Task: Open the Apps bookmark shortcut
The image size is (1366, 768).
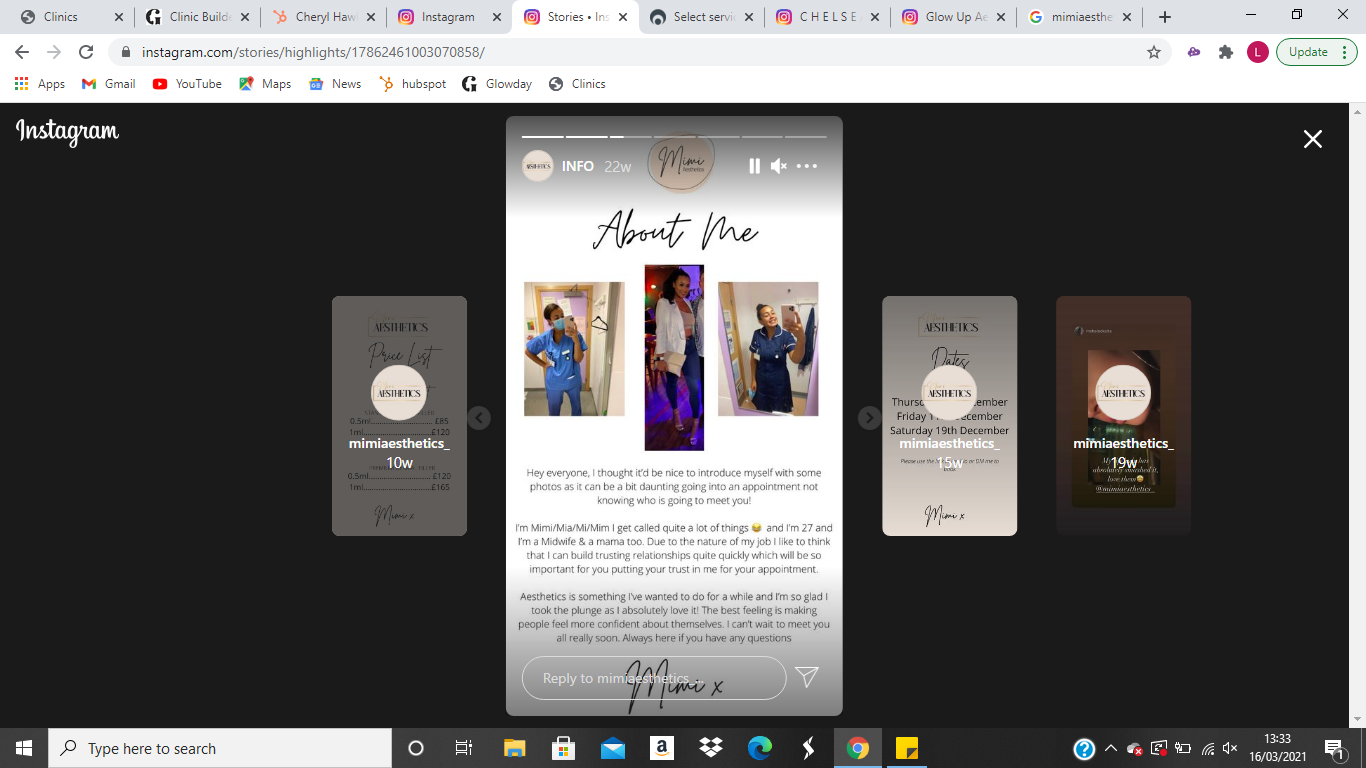Action: point(40,84)
